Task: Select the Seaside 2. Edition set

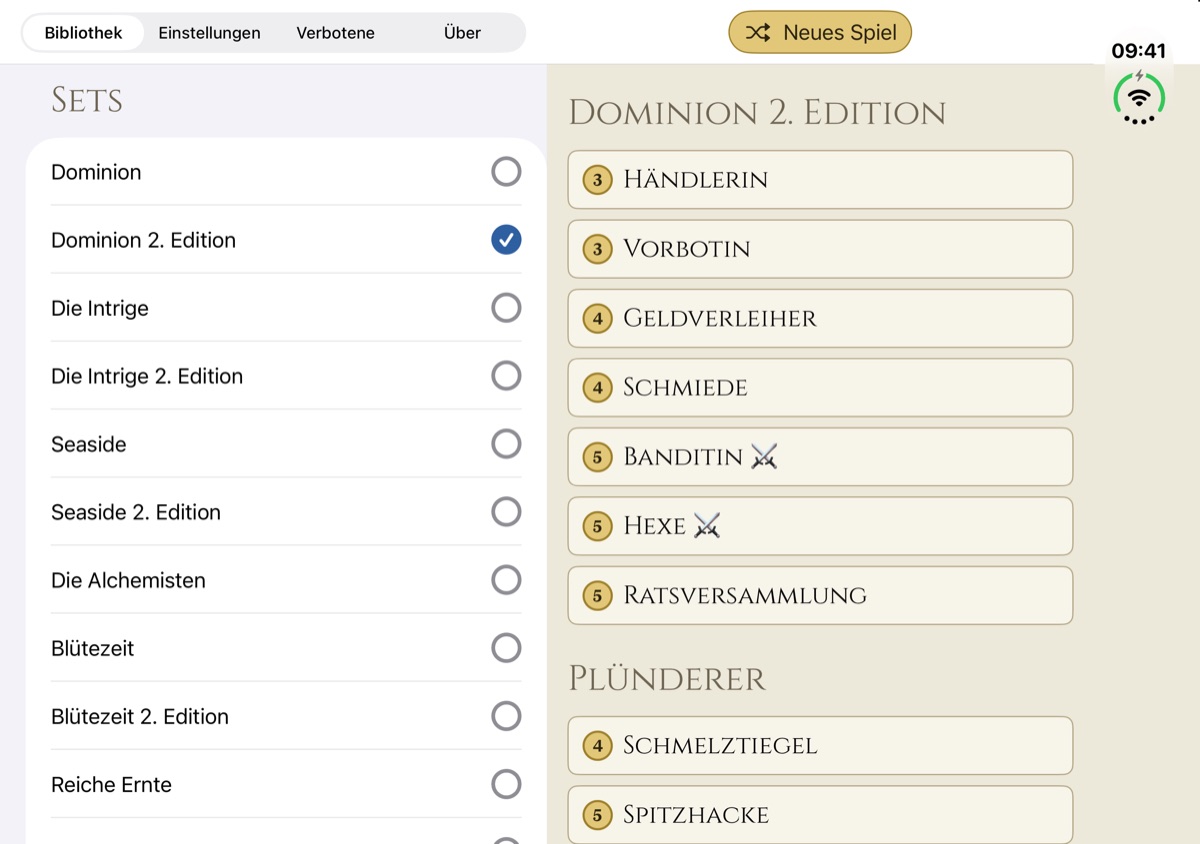Action: pyautogui.click(x=506, y=512)
